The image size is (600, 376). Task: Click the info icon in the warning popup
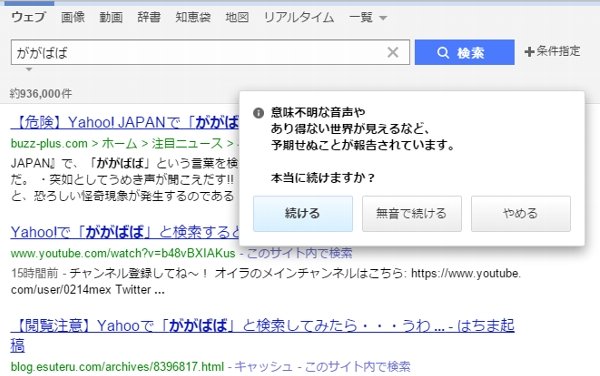point(258,113)
